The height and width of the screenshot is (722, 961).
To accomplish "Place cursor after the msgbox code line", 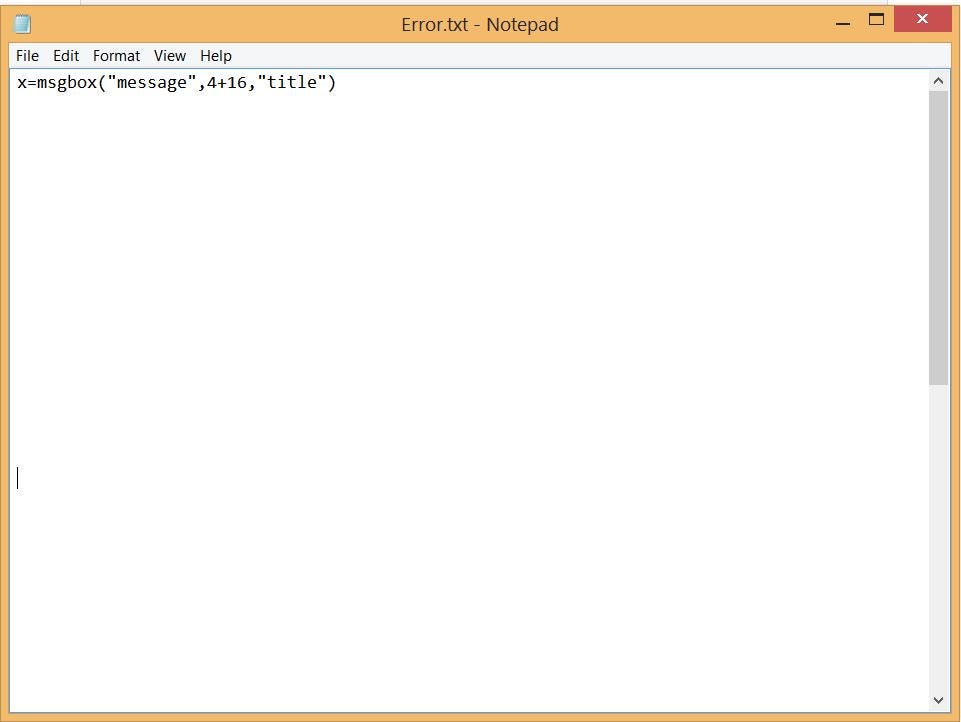I will point(340,82).
